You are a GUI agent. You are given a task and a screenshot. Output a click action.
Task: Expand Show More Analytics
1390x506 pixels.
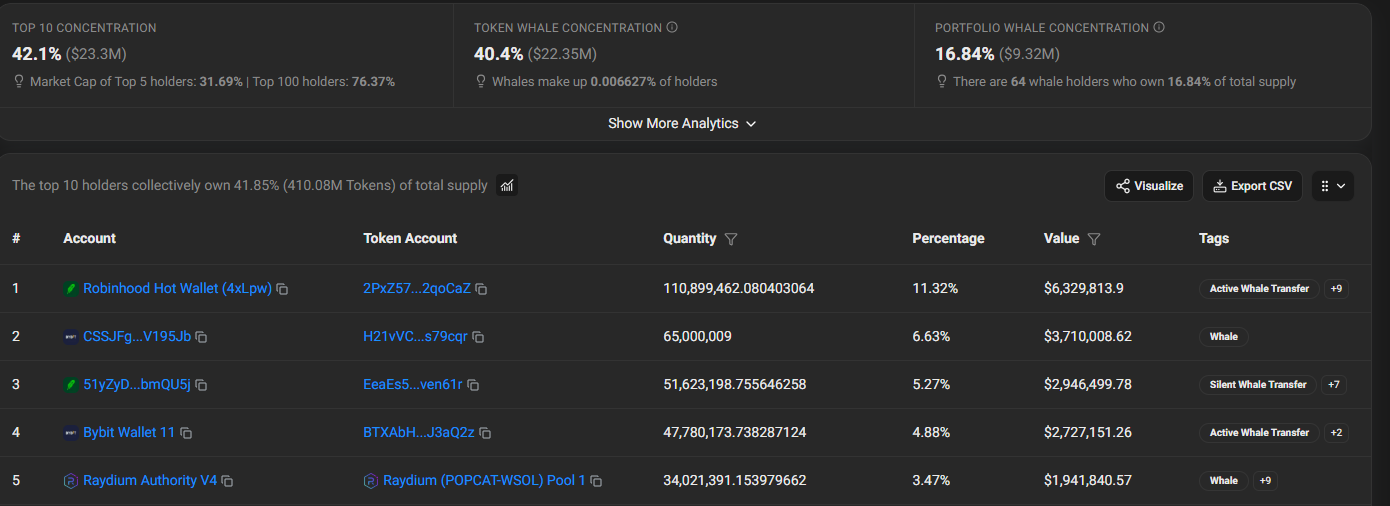(682, 124)
